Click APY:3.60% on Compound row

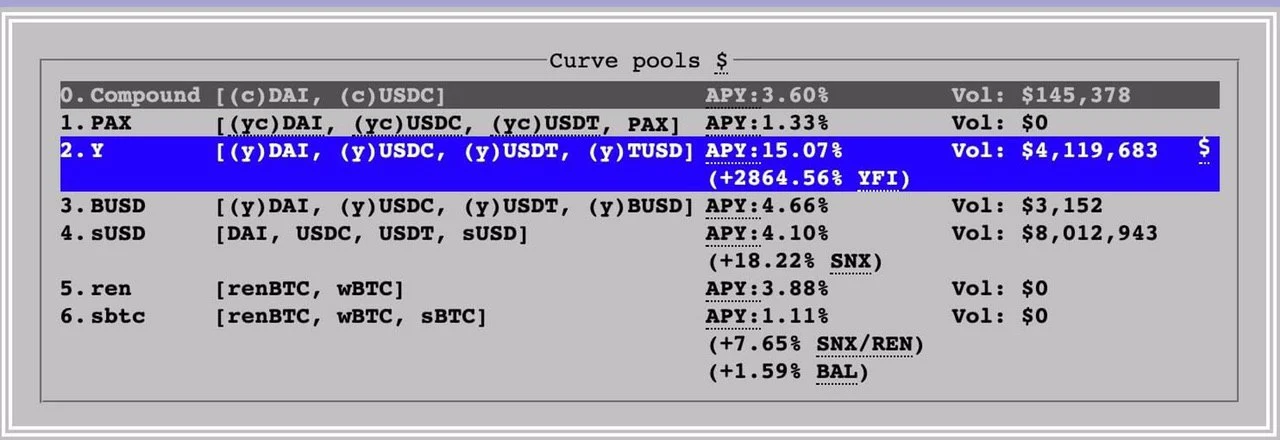coord(767,96)
